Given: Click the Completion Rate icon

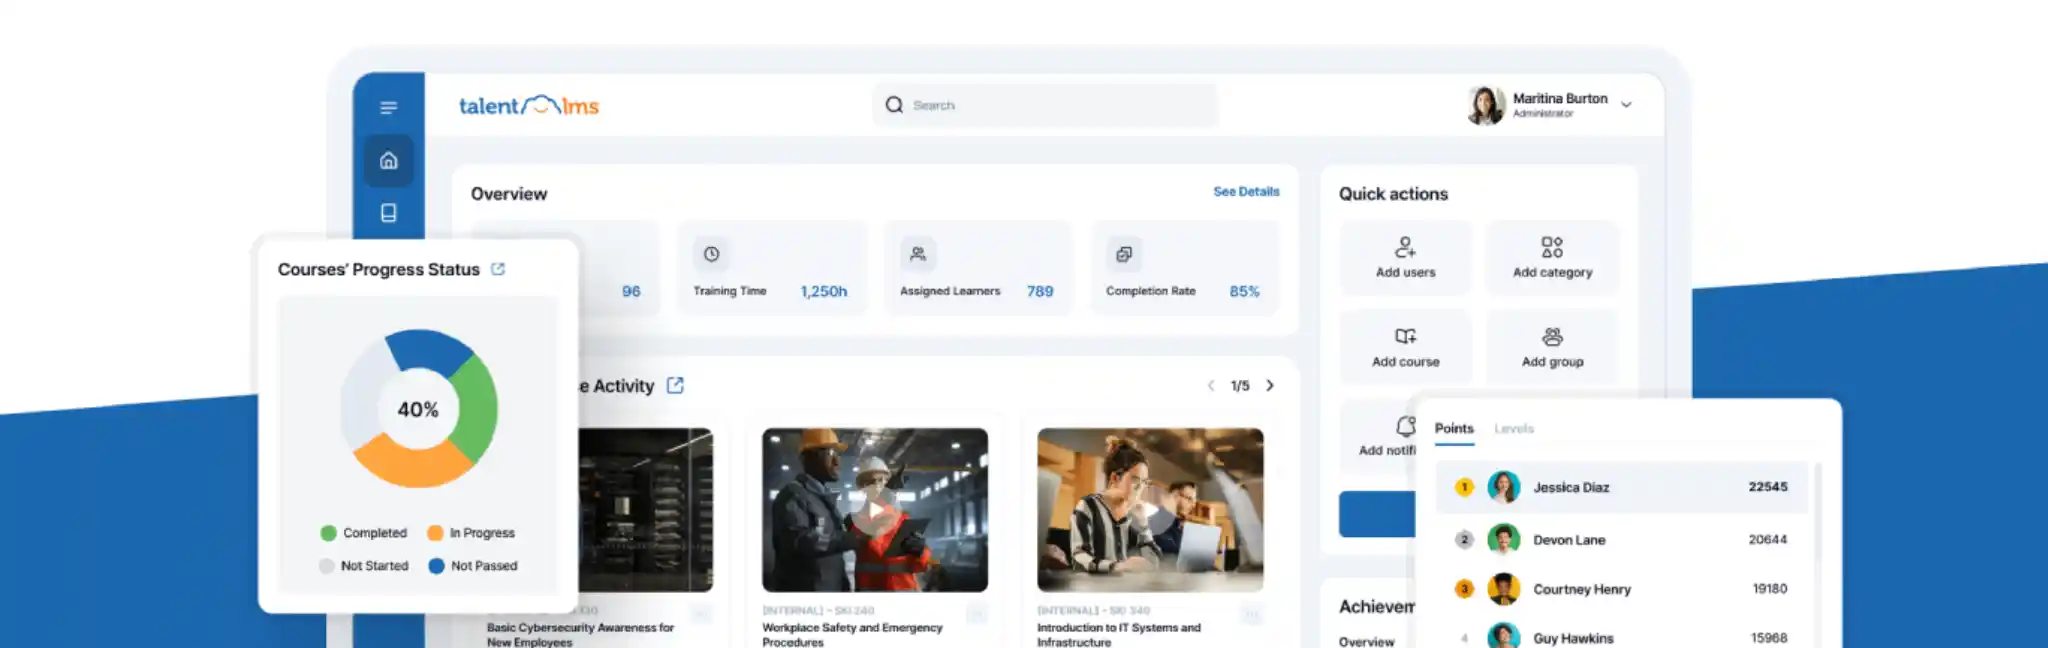Looking at the screenshot, I should [1124, 254].
